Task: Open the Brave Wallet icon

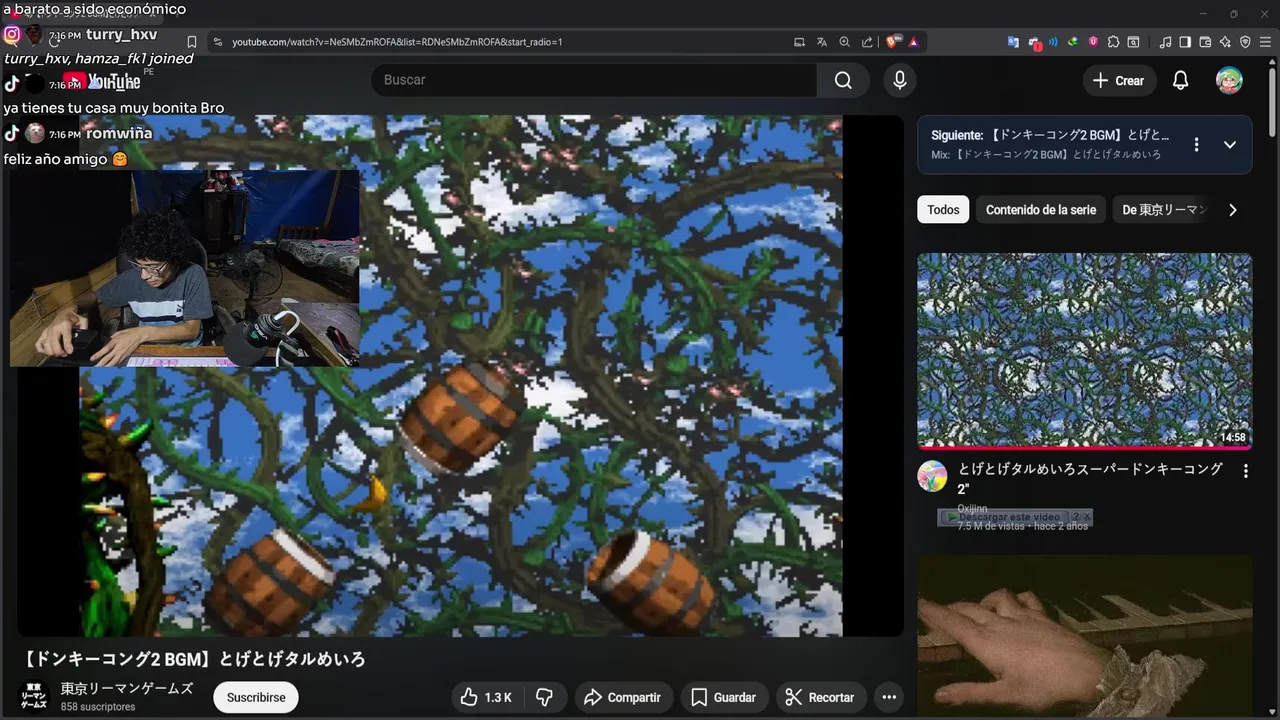Action: (1205, 42)
